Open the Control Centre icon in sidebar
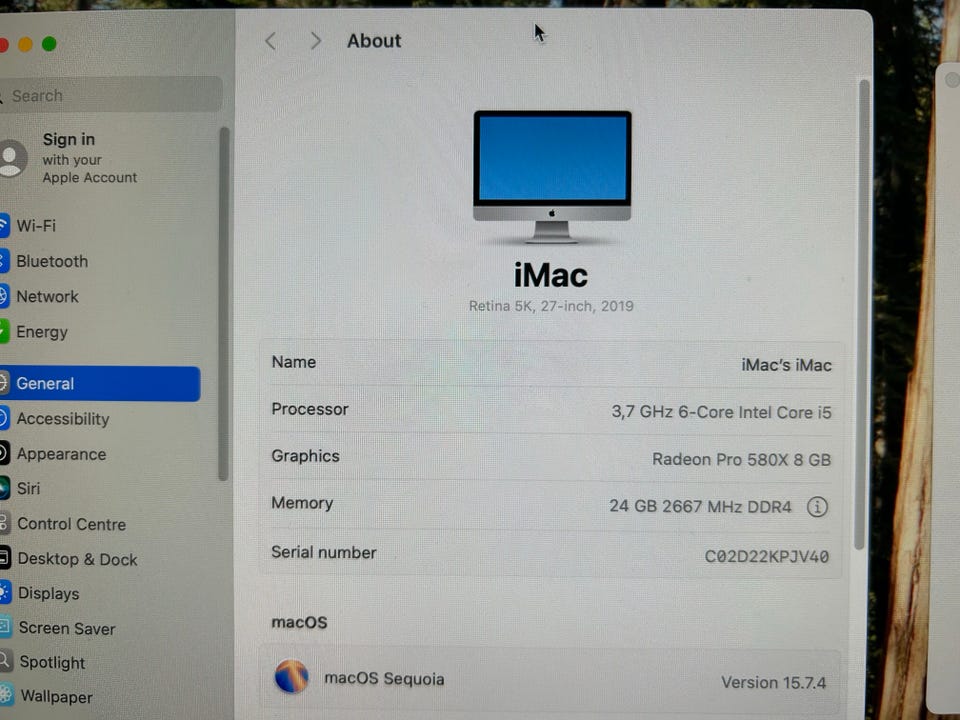Image resolution: width=960 pixels, height=720 pixels. tap(4, 523)
